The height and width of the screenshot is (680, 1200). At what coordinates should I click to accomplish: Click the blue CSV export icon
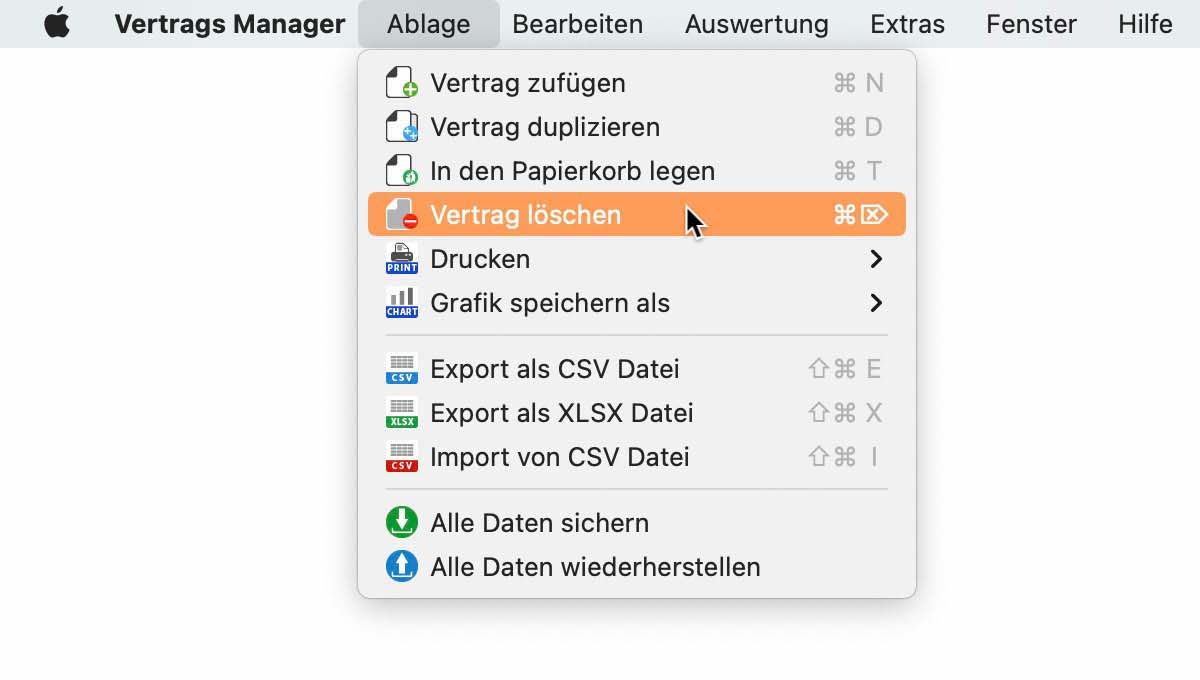point(402,369)
